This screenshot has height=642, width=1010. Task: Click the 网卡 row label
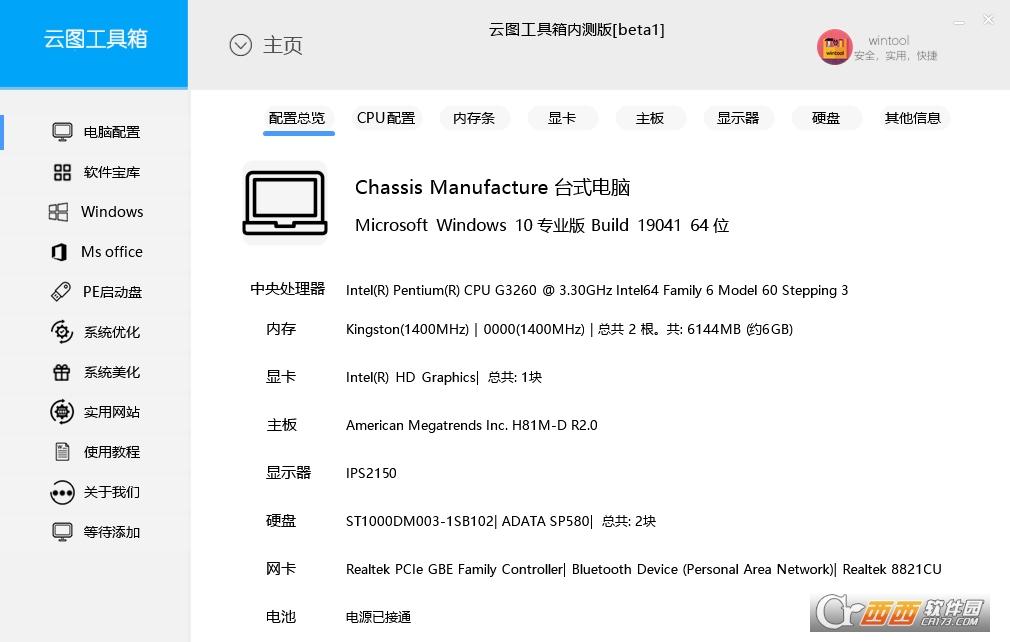[281, 569]
